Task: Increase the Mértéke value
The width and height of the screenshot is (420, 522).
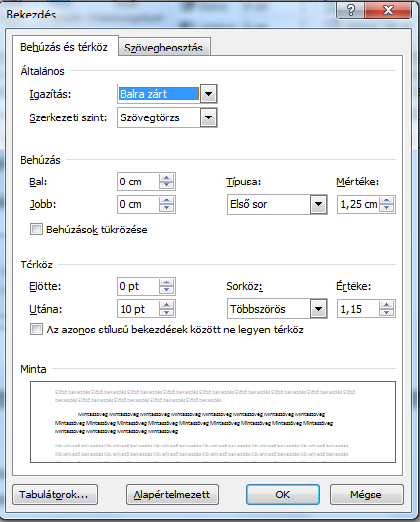Action: point(387,200)
